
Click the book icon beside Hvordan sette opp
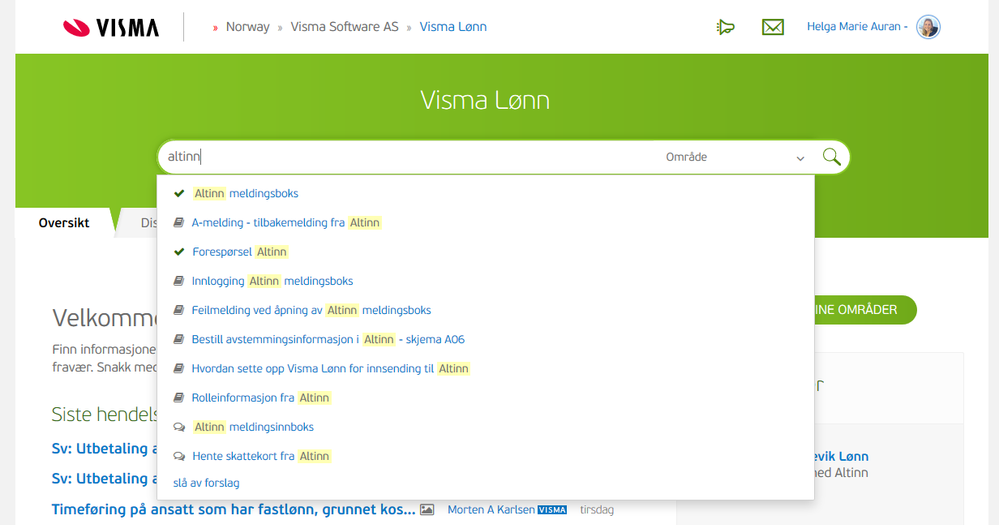[179, 368]
